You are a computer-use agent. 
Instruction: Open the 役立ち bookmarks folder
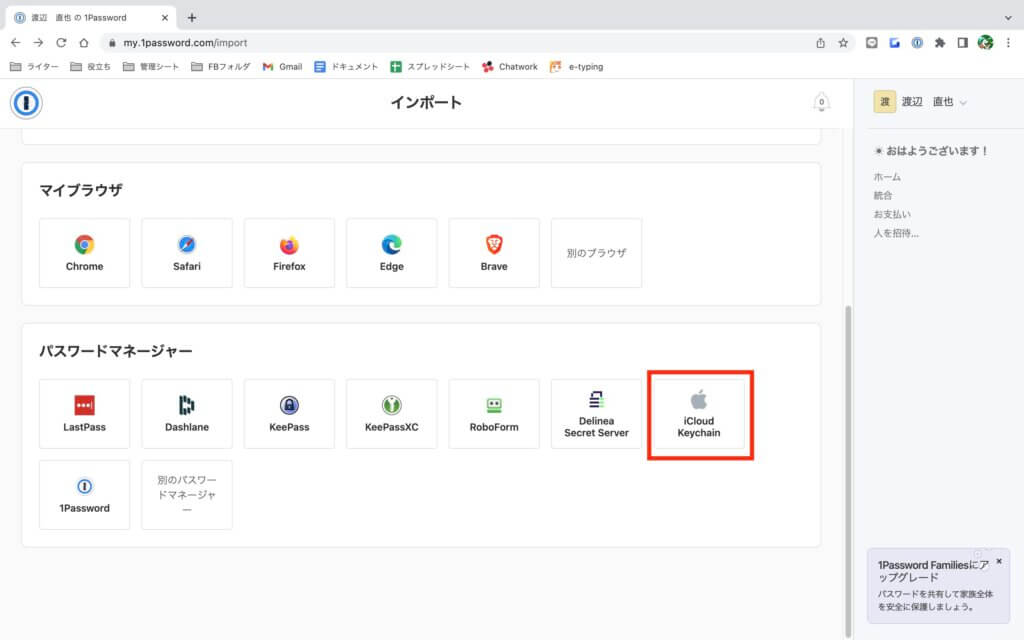(90, 67)
